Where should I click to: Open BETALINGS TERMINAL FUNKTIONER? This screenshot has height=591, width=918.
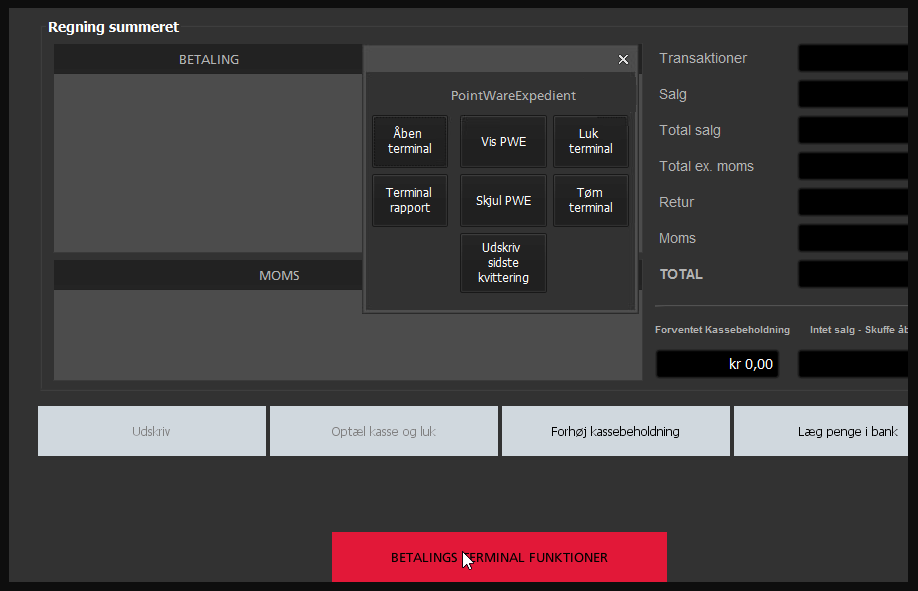499,557
